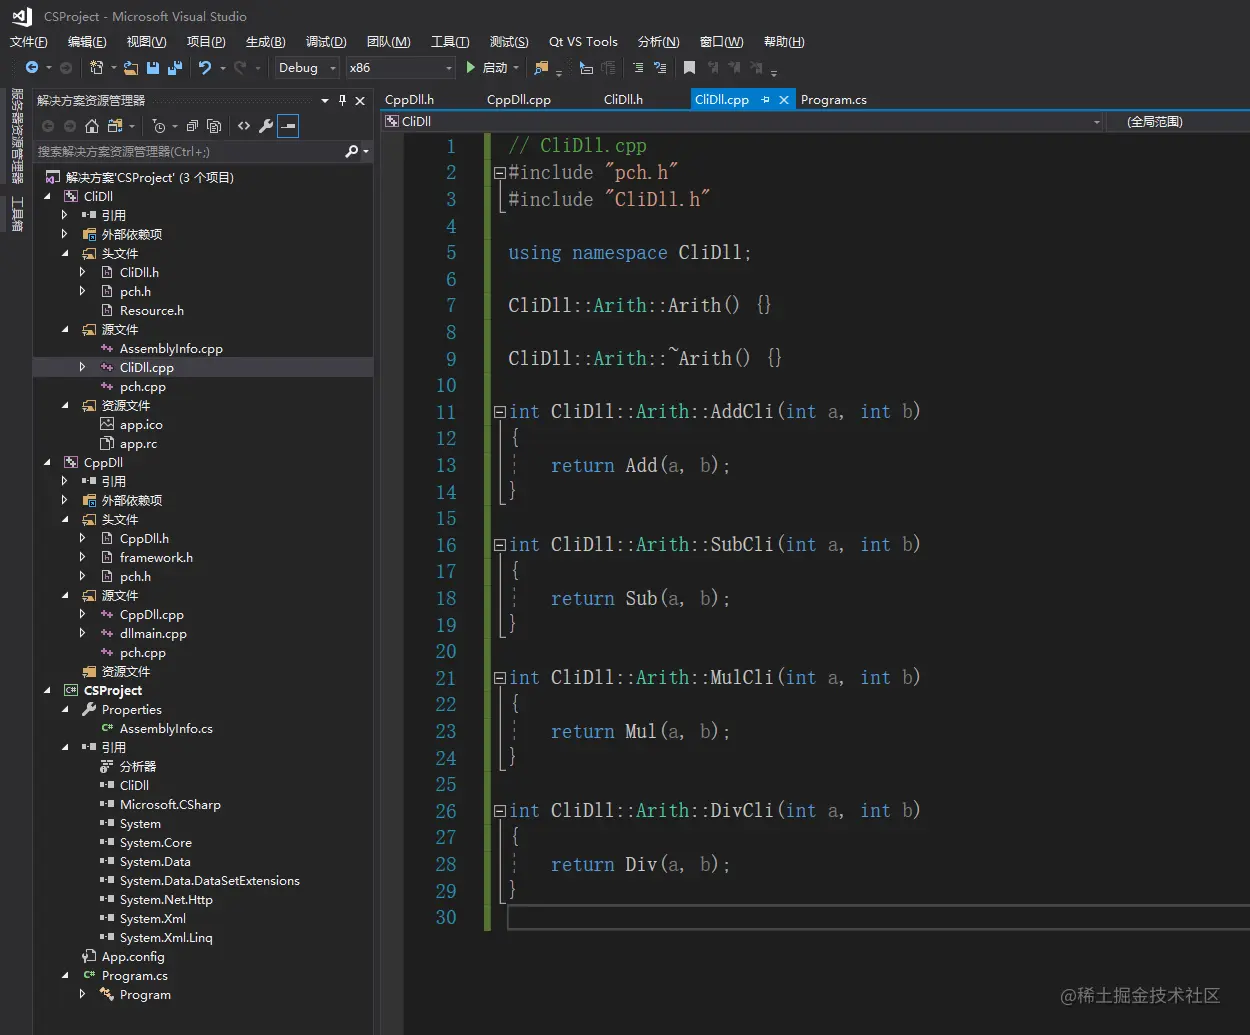Close the Solution Explorer panel
1250x1035 pixels.
point(360,100)
